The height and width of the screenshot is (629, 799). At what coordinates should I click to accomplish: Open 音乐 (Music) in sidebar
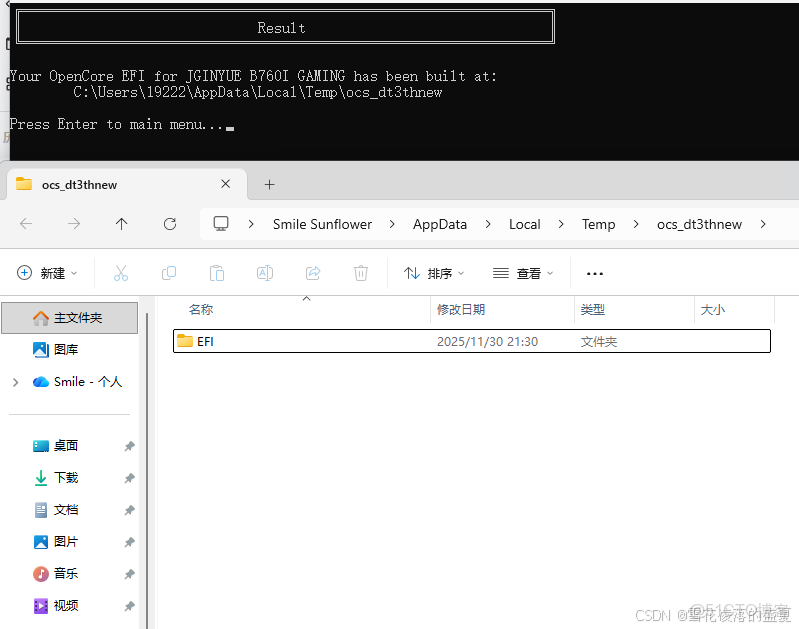56,574
